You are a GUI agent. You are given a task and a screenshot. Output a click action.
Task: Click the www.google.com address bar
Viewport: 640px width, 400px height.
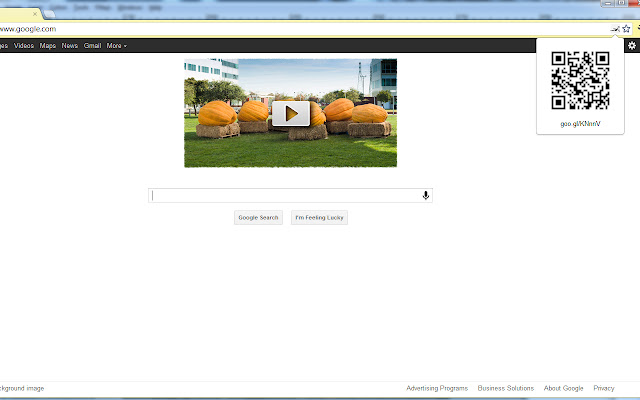pos(302,29)
